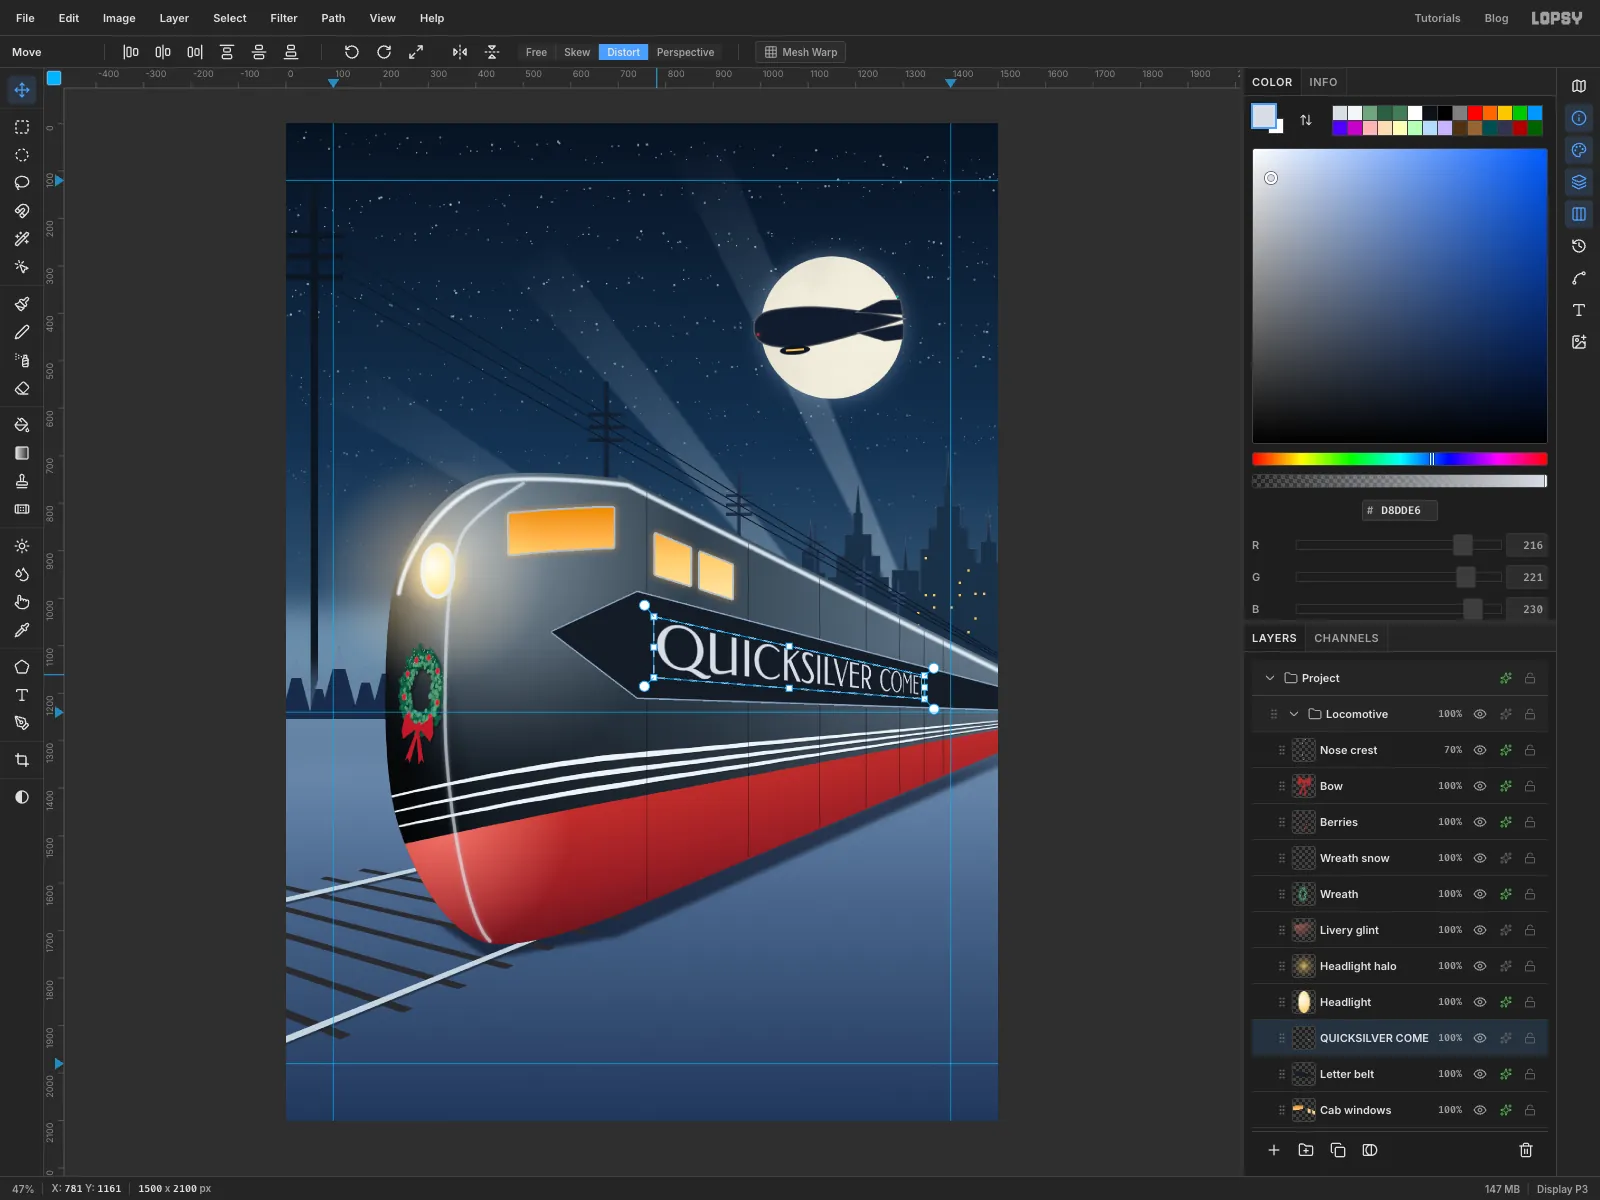The height and width of the screenshot is (1200, 1600).
Task: Open the Tutorials link
Action: [x=1437, y=18]
